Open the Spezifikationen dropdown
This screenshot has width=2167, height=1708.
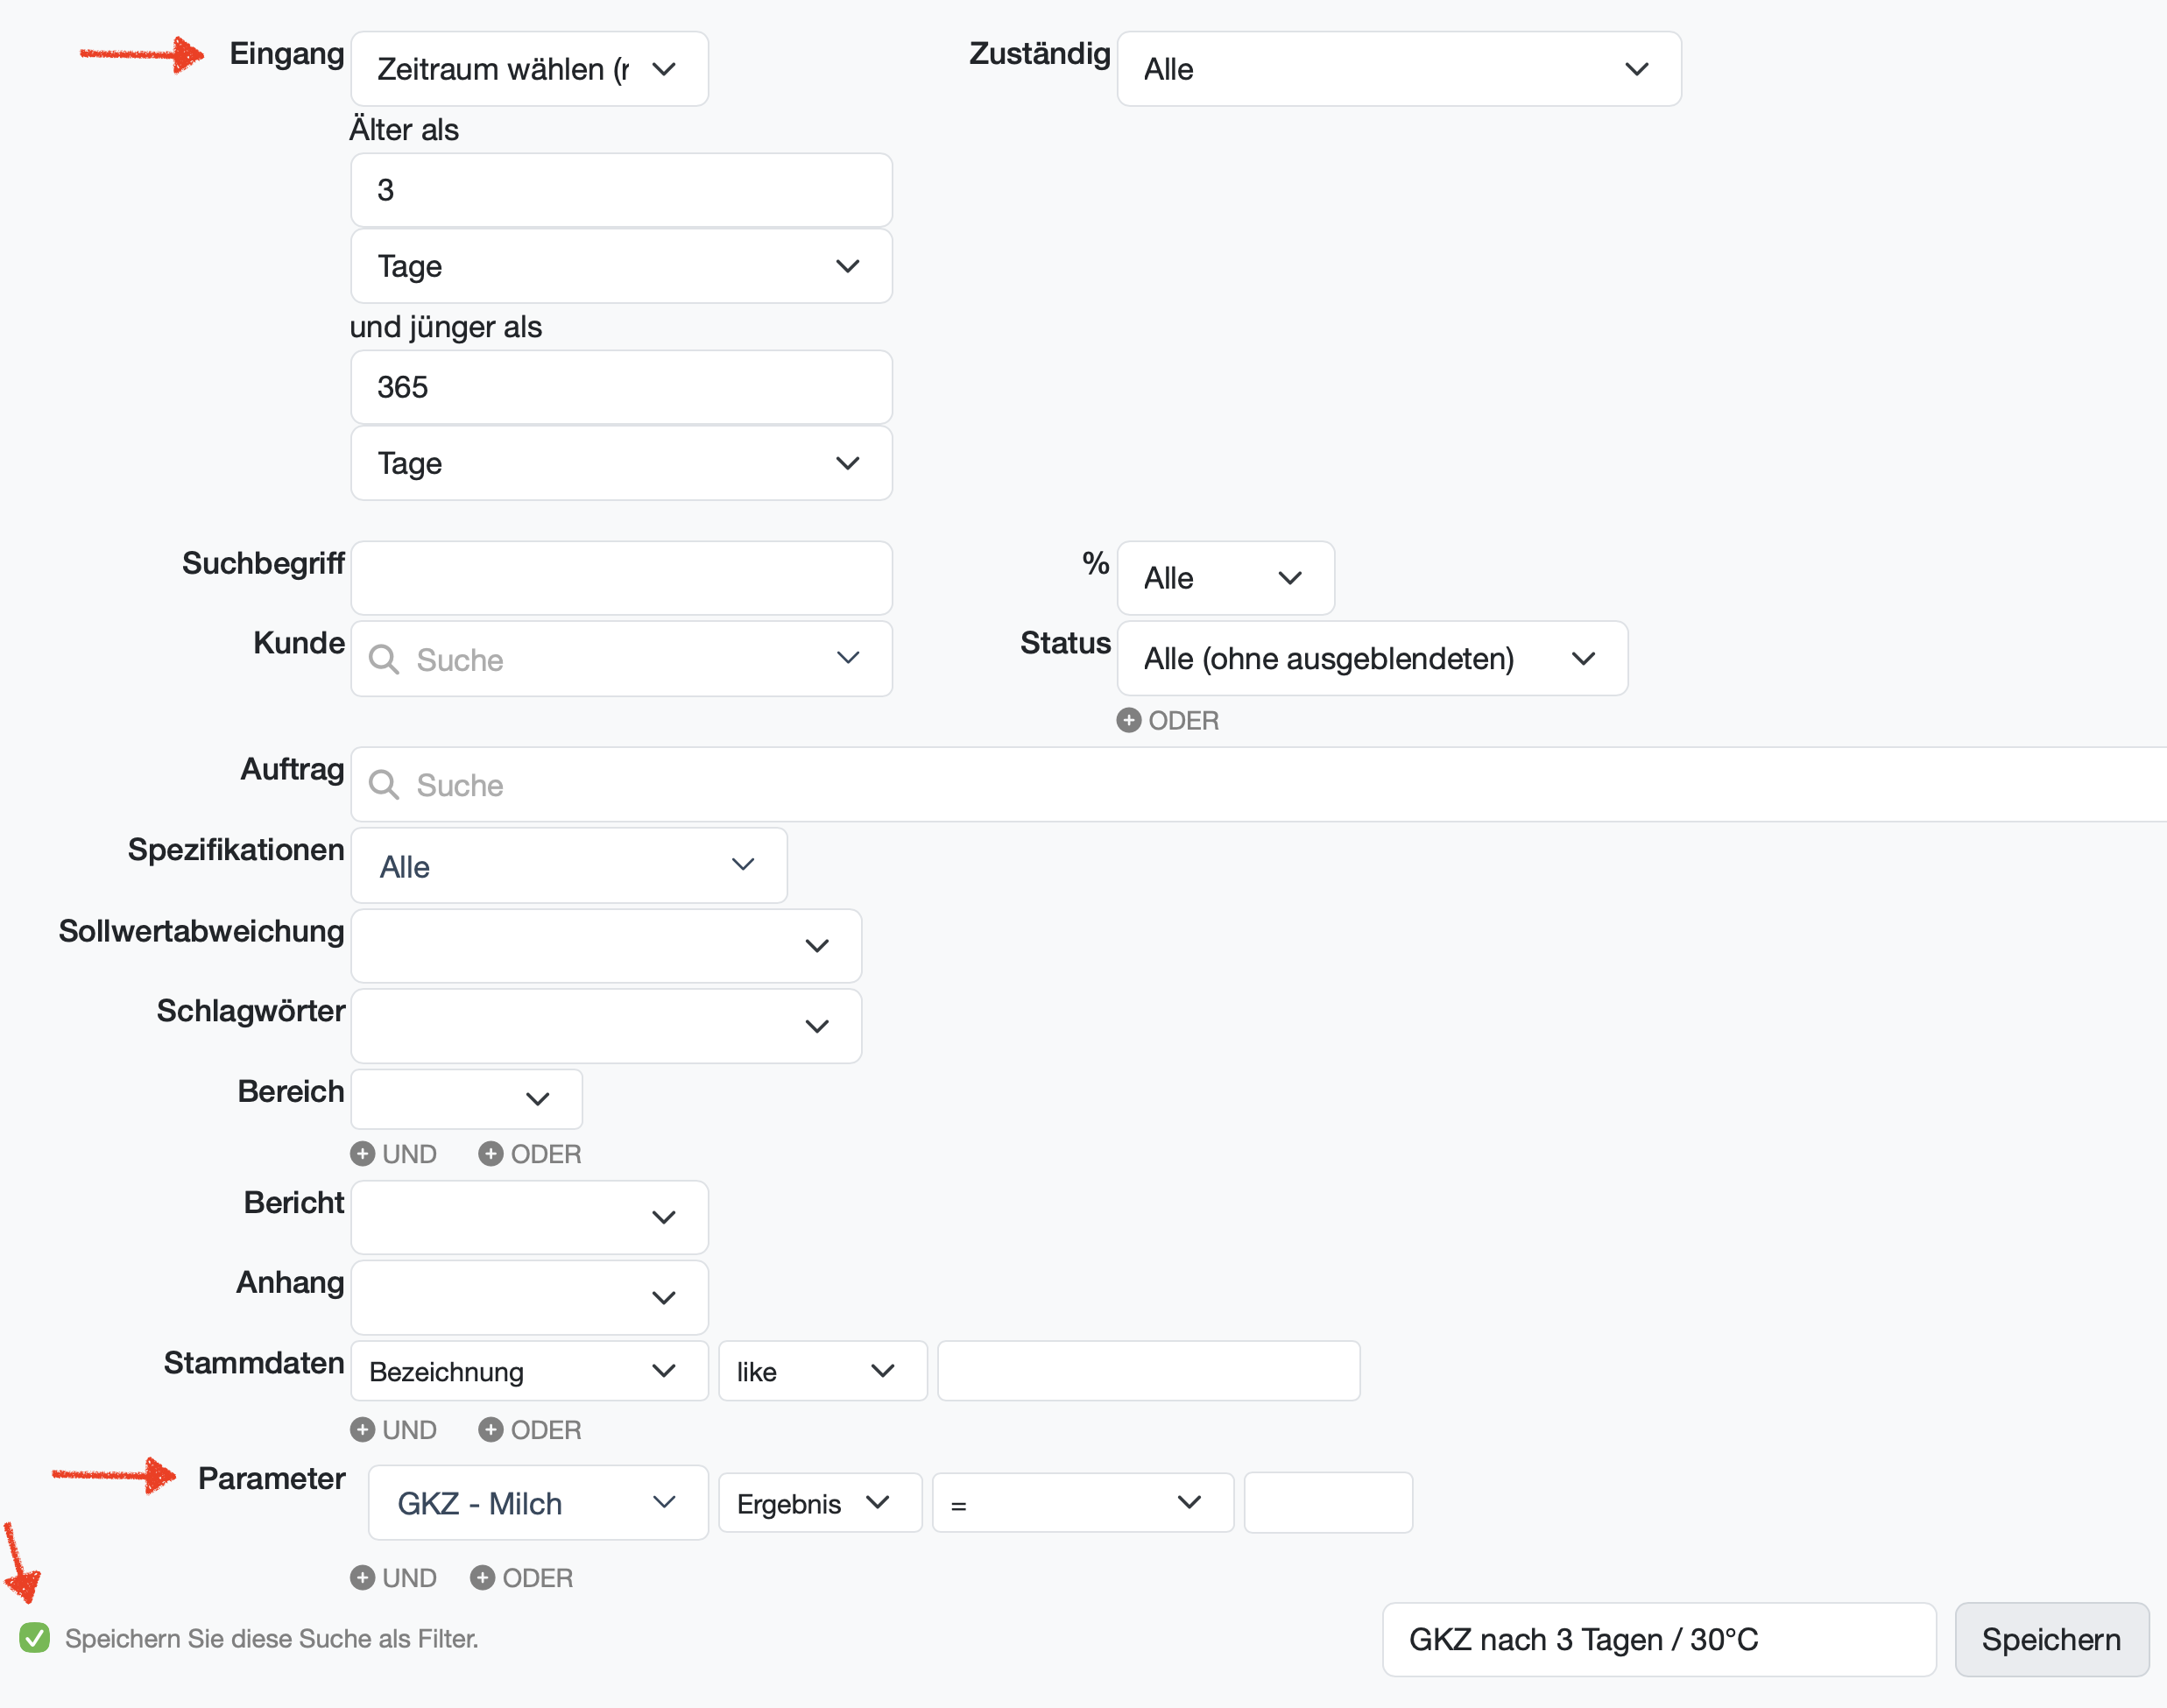tap(568, 866)
